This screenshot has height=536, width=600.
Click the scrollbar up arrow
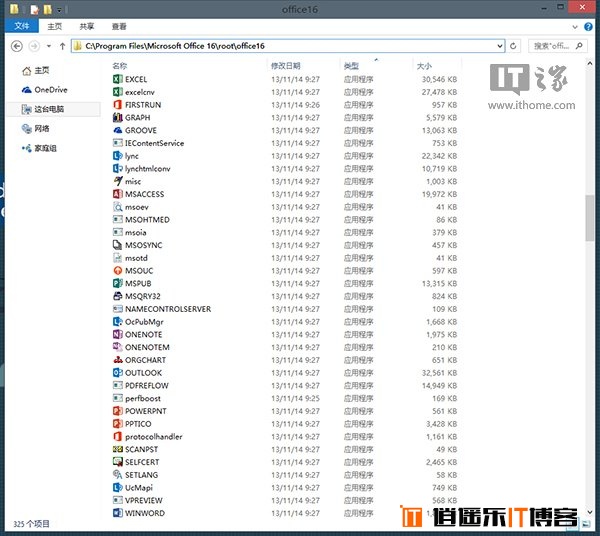coord(589,63)
